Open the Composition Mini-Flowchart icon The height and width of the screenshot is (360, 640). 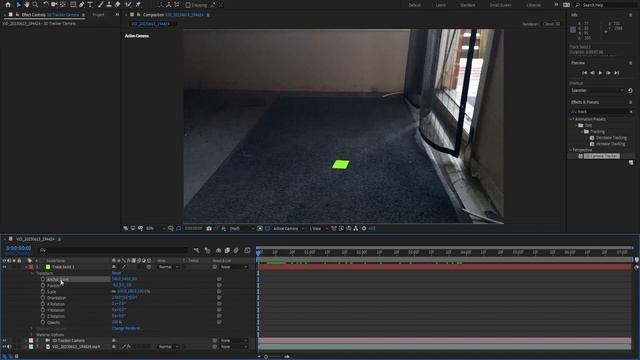click(x=196, y=250)
